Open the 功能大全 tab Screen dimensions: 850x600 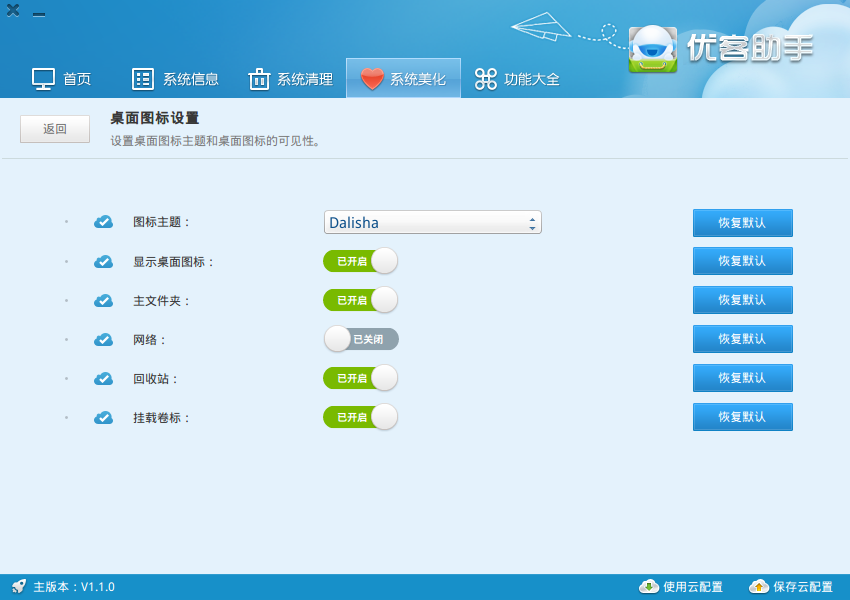pos(517,79)
